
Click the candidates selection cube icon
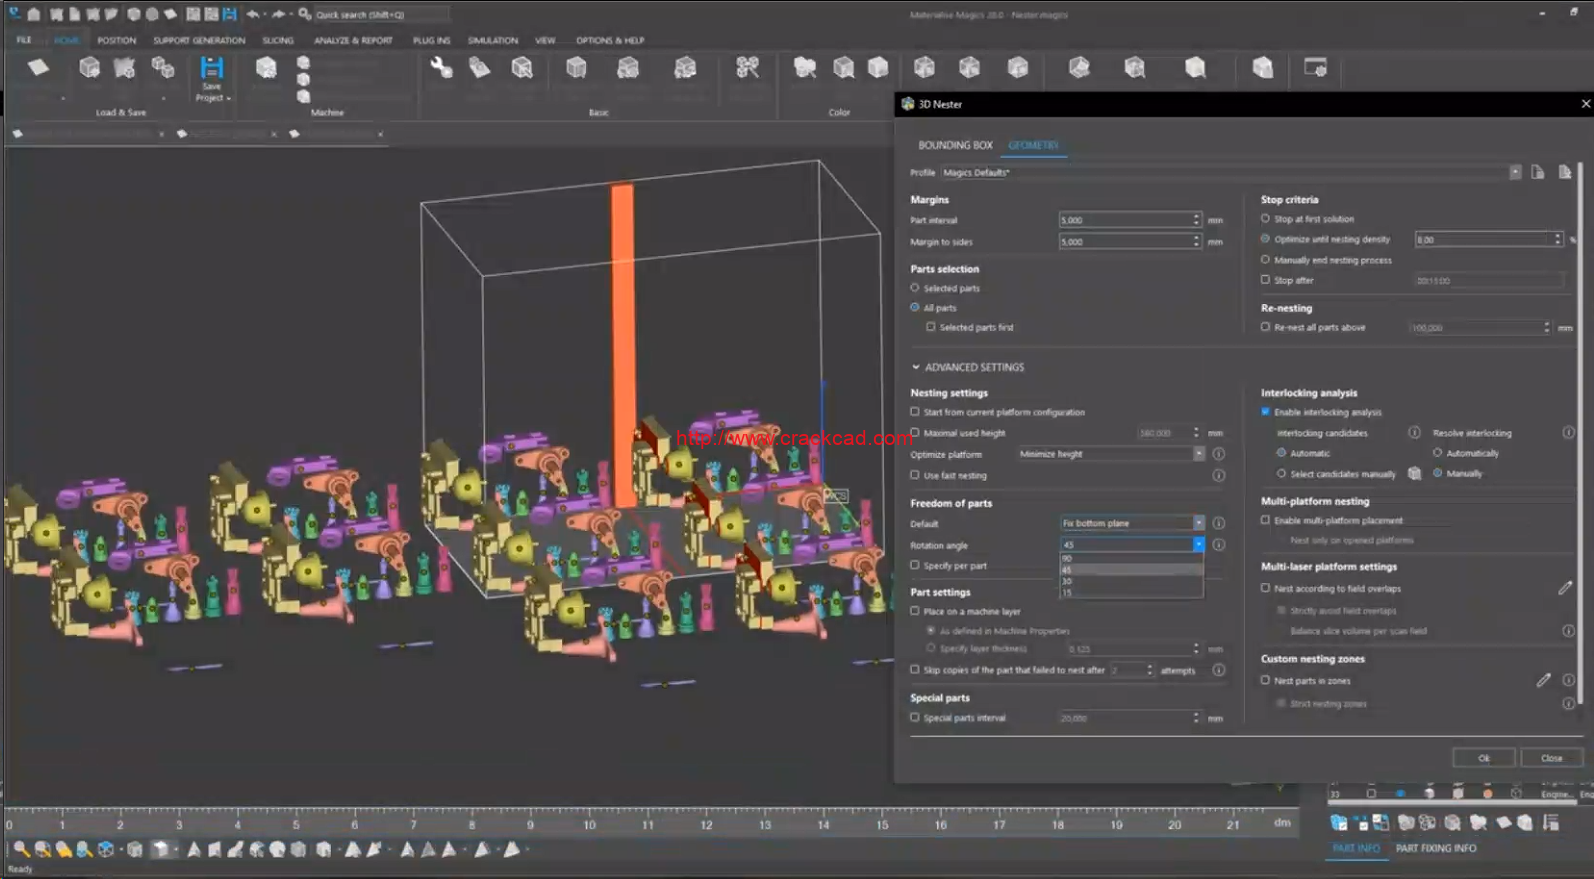click(x=1414, y=473)
